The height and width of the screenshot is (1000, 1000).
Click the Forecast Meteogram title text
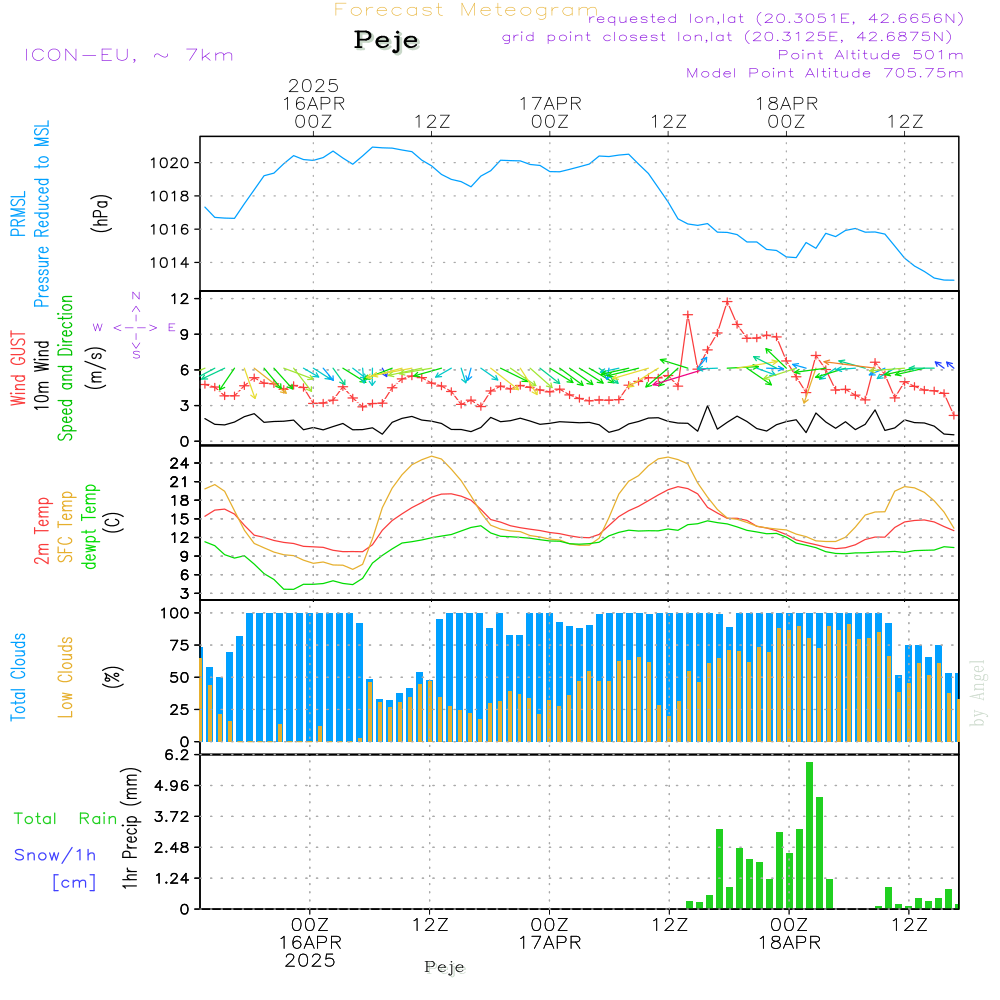[466, 10]
